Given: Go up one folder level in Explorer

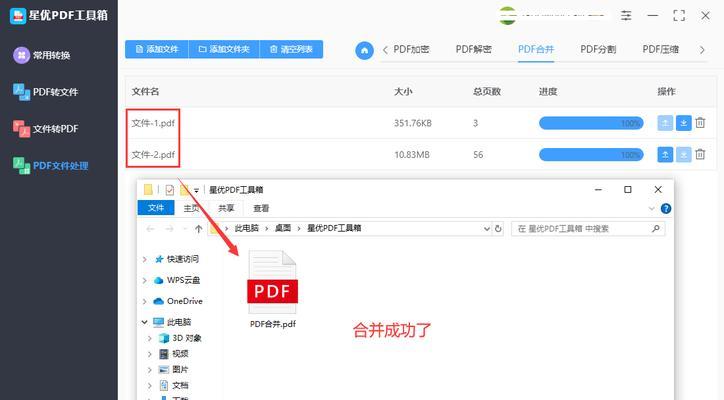Looking at the screenshot, I should [x=199, y=229].
